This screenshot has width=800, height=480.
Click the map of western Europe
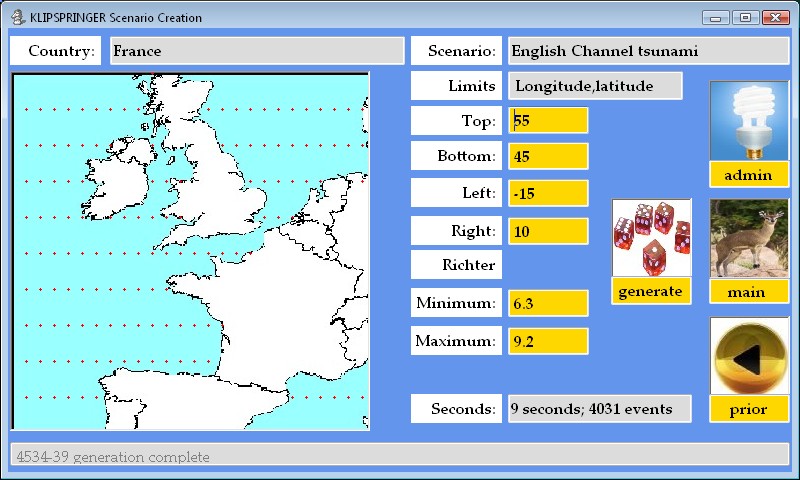click(191, 251)
